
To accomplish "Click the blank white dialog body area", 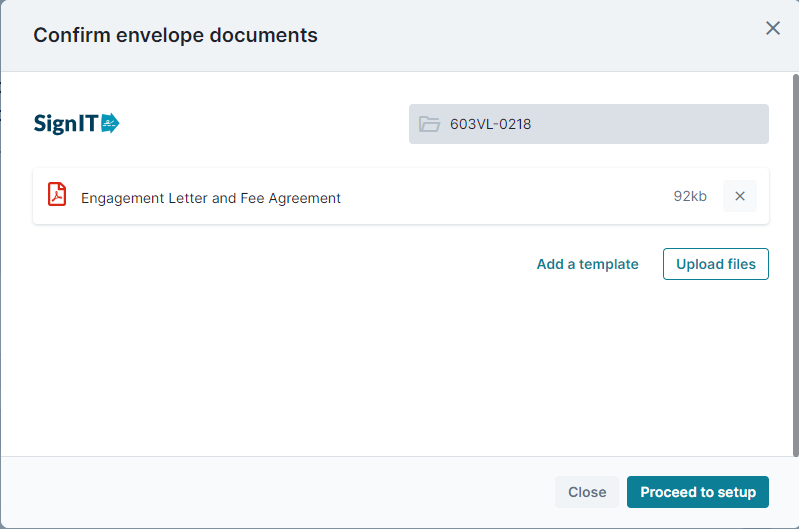I will [397, 367].
